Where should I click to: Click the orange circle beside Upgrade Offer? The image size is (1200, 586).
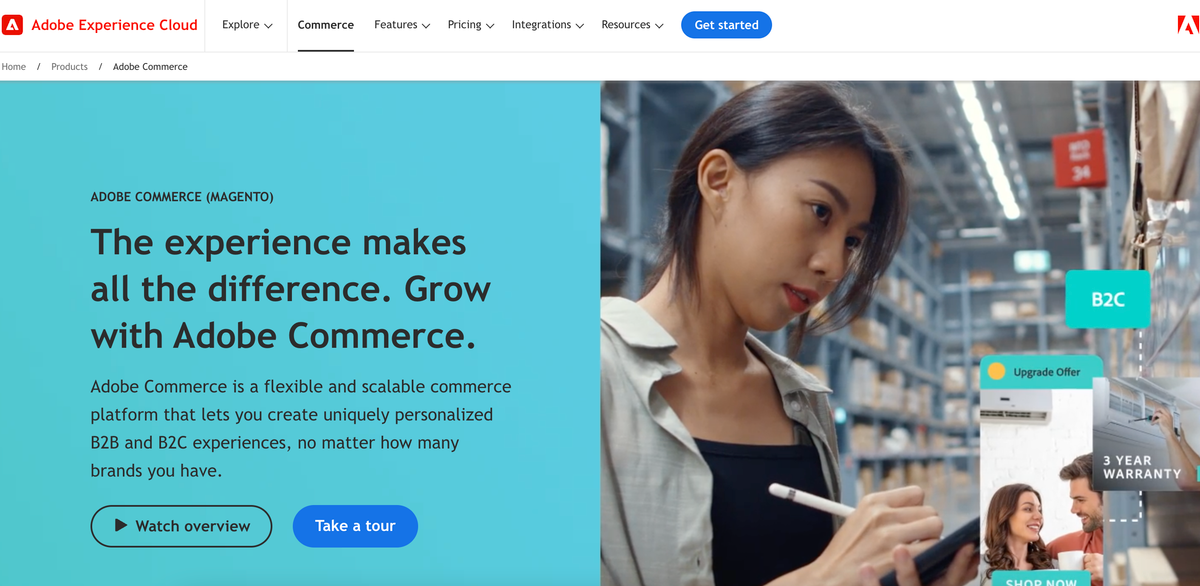tap(996, 372)
